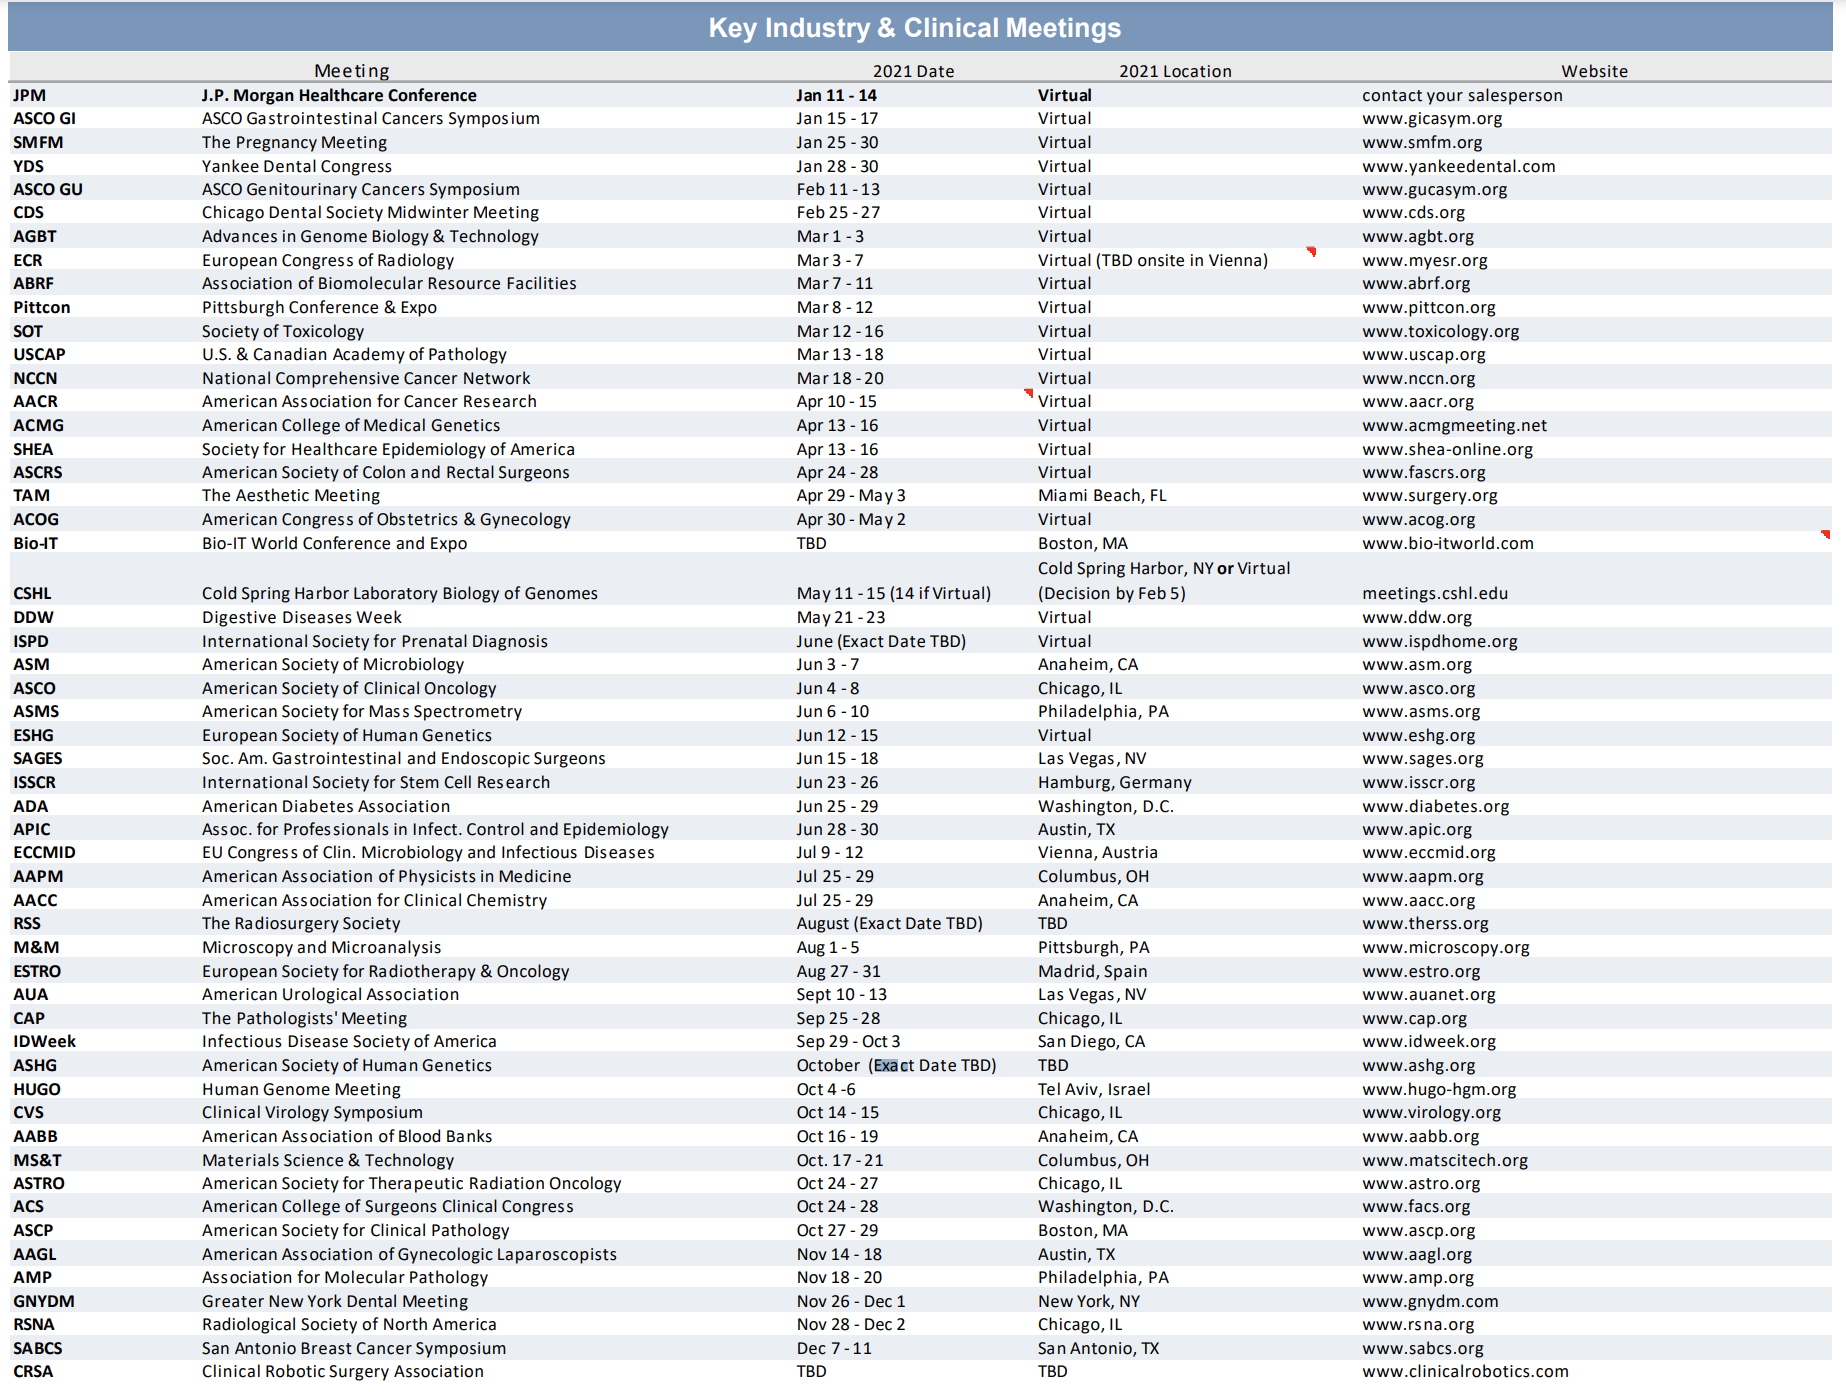Click 'Virtual (TBD onsite in Vienna)' cell

[1153, 261]
